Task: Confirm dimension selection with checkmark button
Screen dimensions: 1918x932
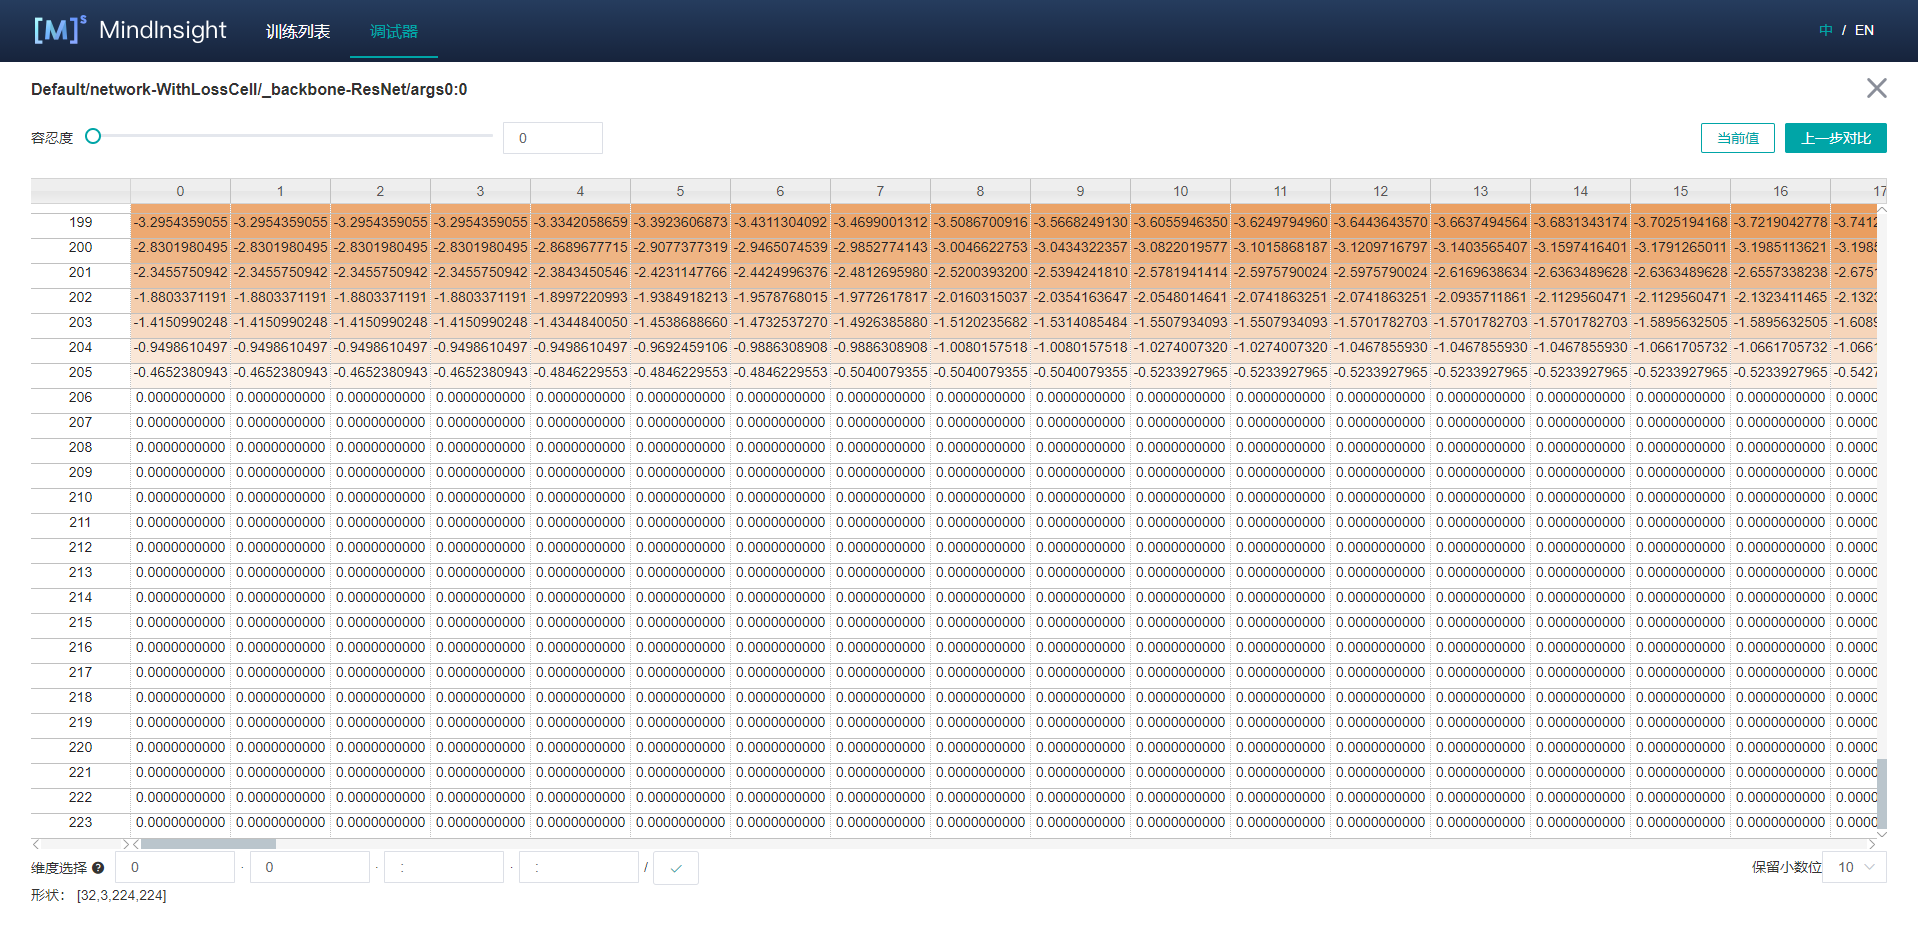Action: point(676,868)
